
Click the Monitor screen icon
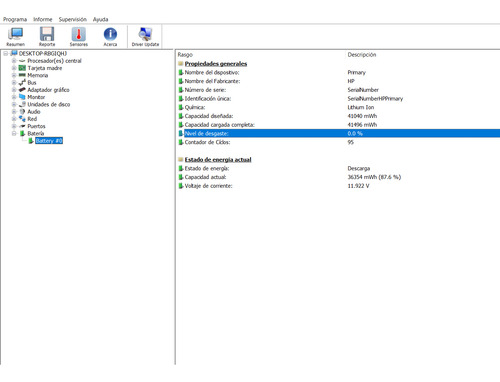point(22,97)
